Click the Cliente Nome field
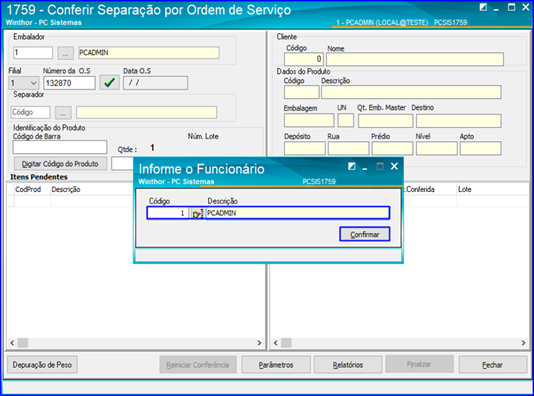The width and height of the screenshot is (534, 396). (415, 59)
